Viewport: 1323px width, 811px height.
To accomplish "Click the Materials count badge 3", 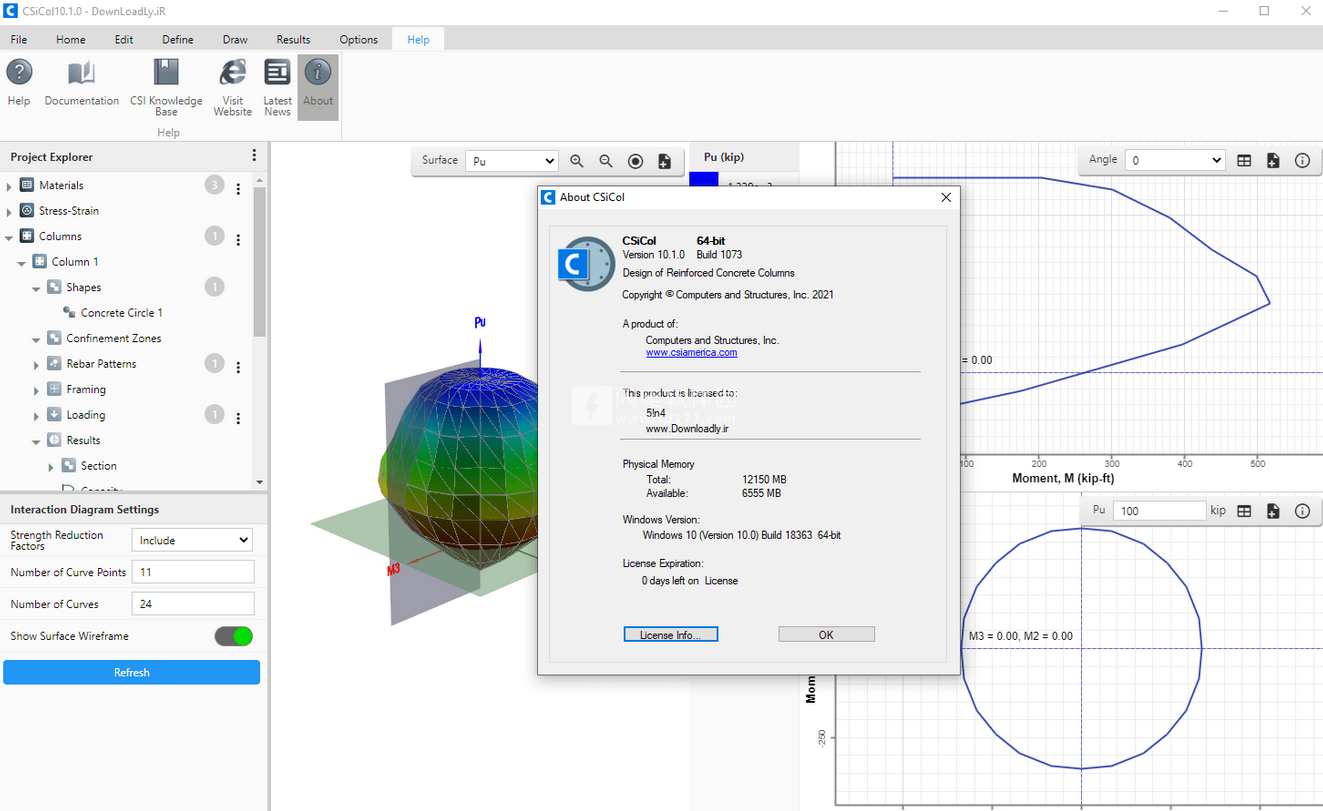I will (214, 185).
